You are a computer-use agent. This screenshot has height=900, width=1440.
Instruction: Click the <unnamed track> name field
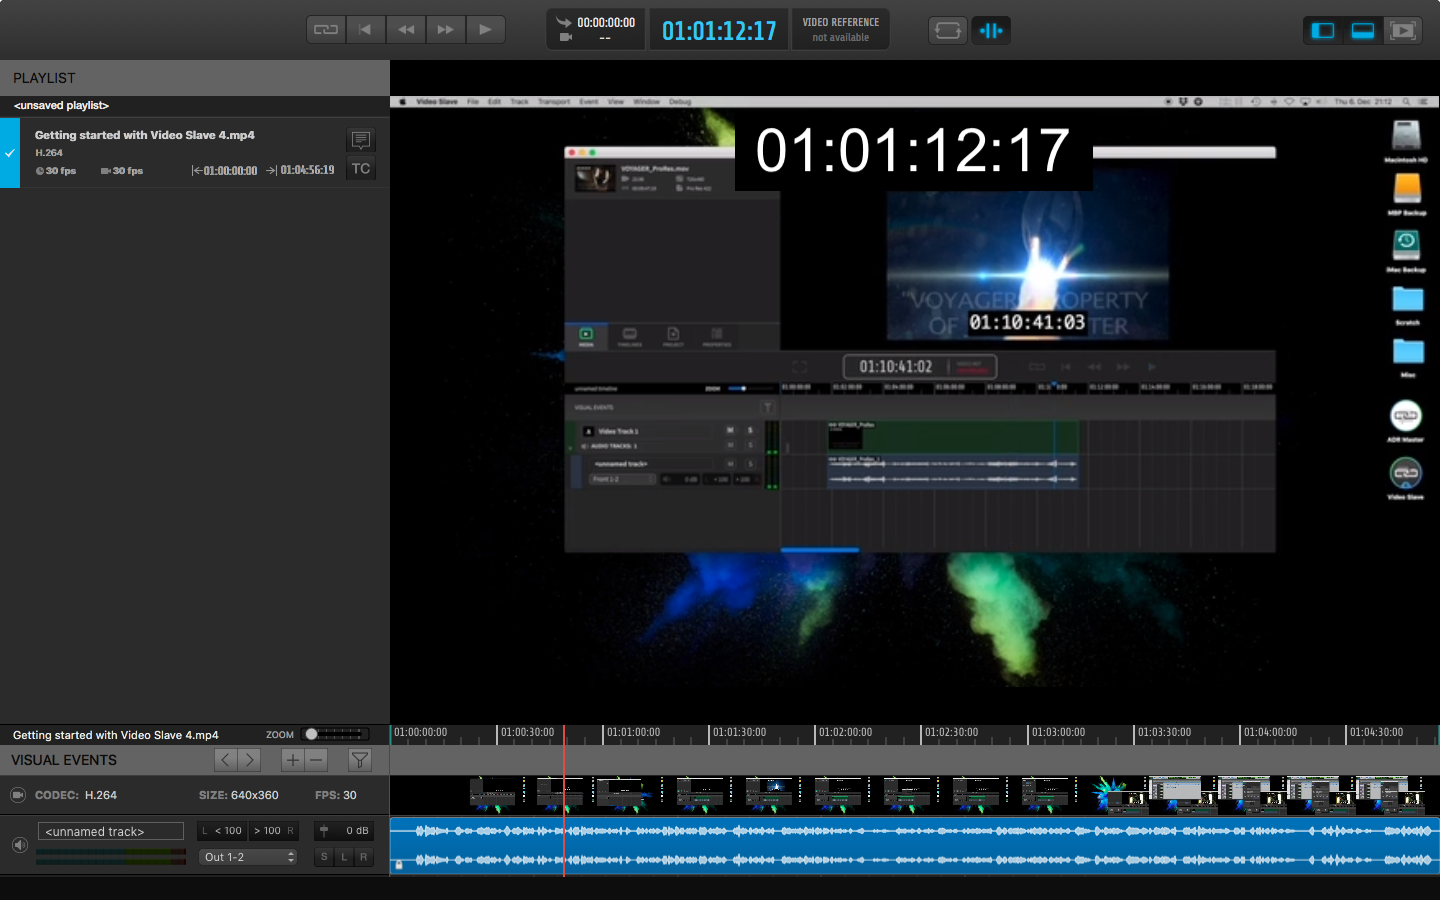click(x=111, y=831)
